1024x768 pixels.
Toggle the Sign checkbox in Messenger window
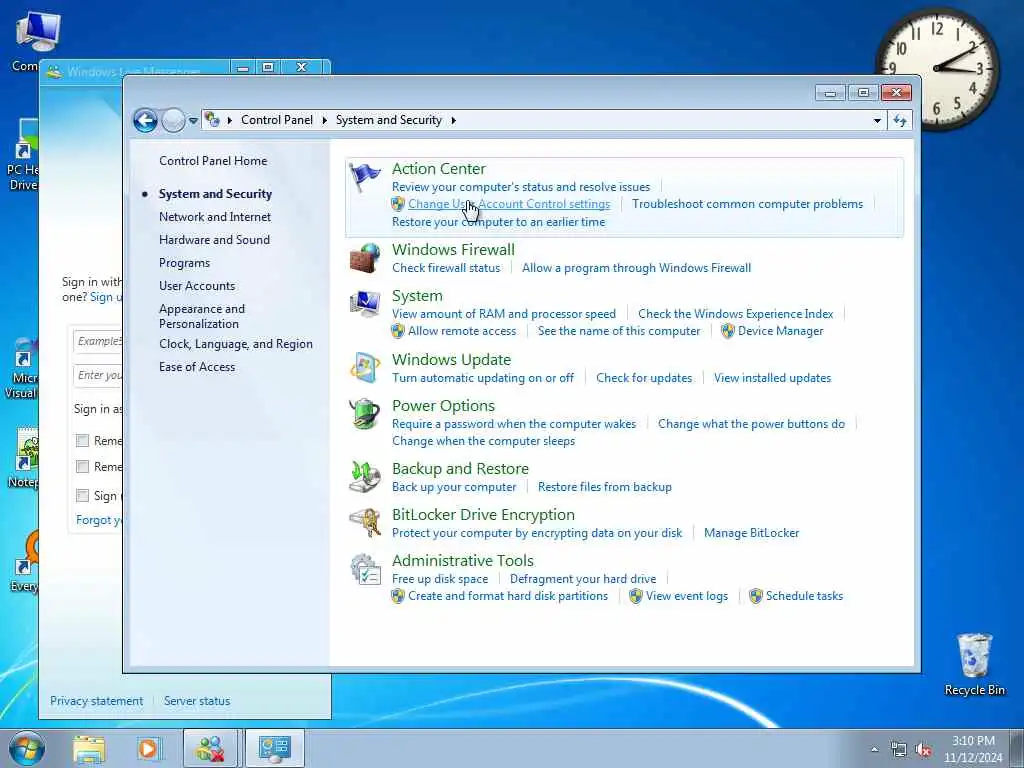tap(82, 496)
